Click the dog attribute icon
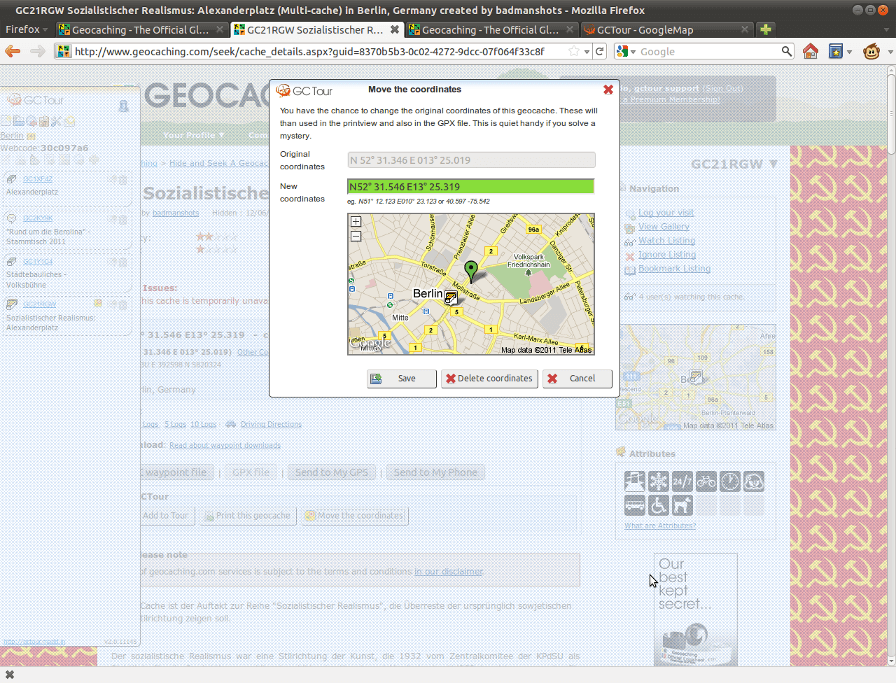This screenshot has height=683, width=896. coord(682,505)
